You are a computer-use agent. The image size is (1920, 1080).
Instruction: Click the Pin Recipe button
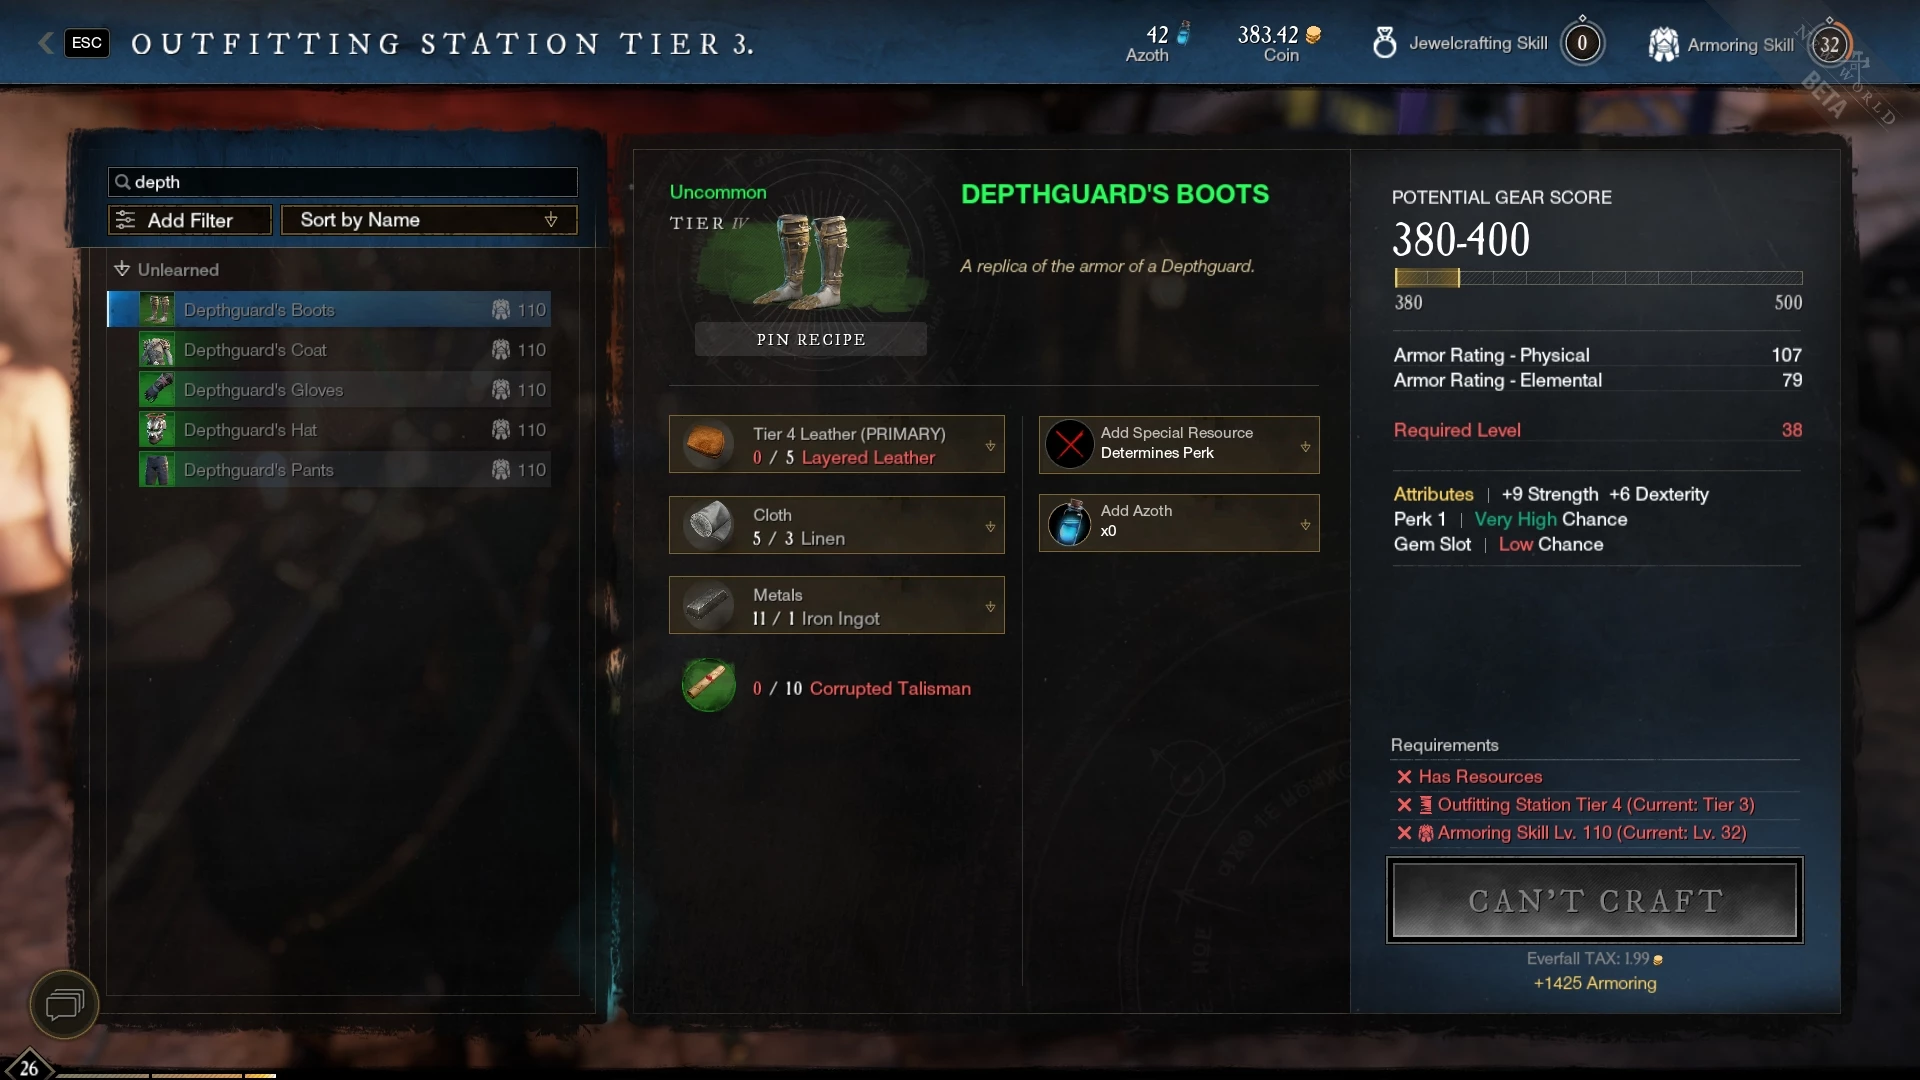[810, 339]
